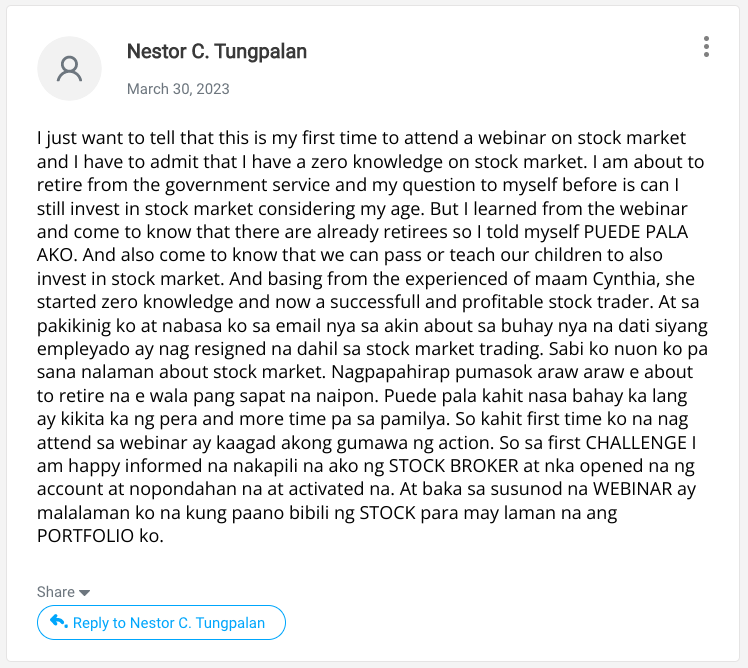Expand the Share dropdown caret
This screenshot has width=748, height=668.
coord(84,593)
